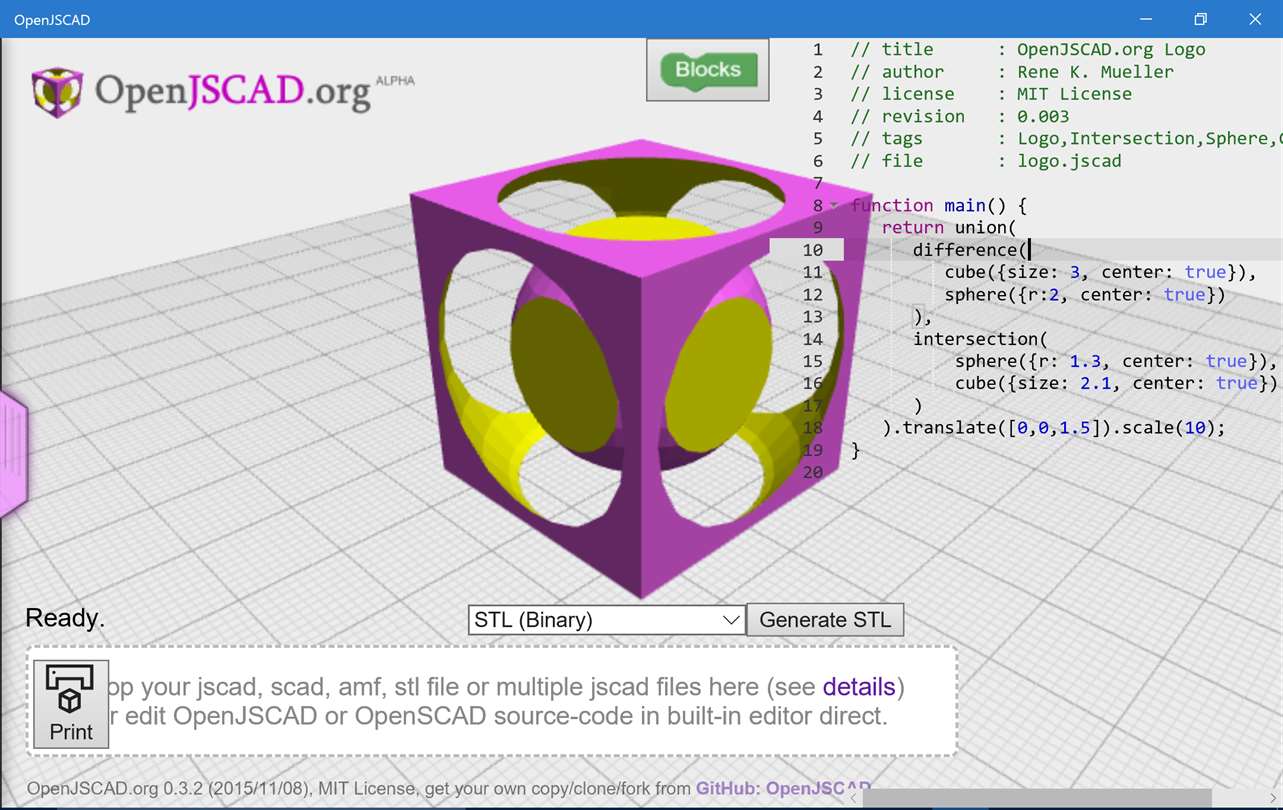Restore down the OpenJSCAD window
This screenshot has height=810, width=1283.
point(1200,19)
